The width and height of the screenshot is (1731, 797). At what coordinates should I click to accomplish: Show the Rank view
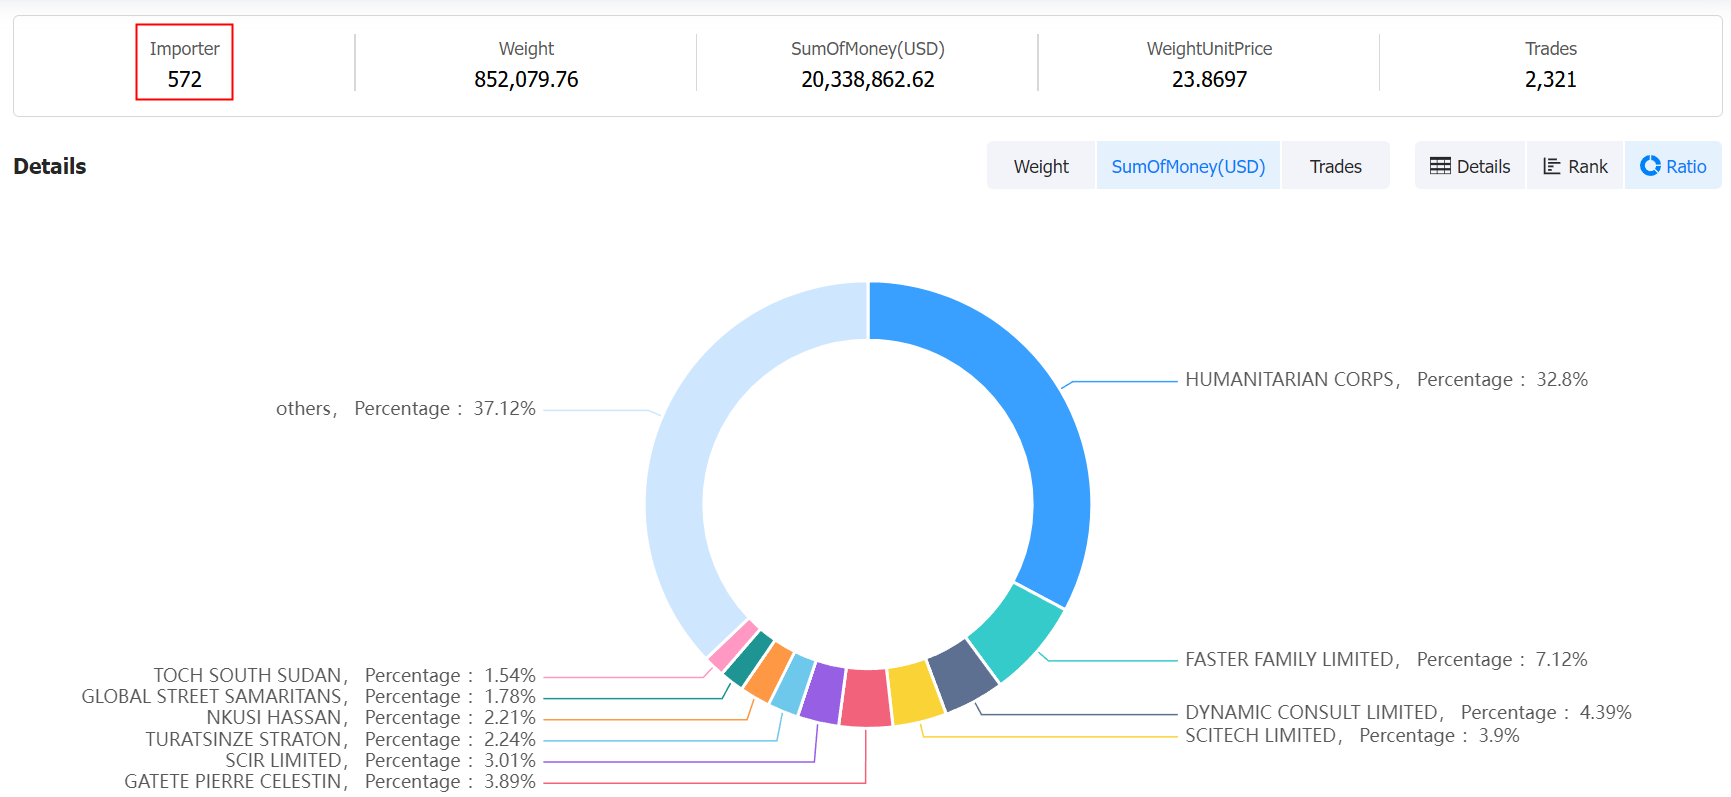point(1575,166)
